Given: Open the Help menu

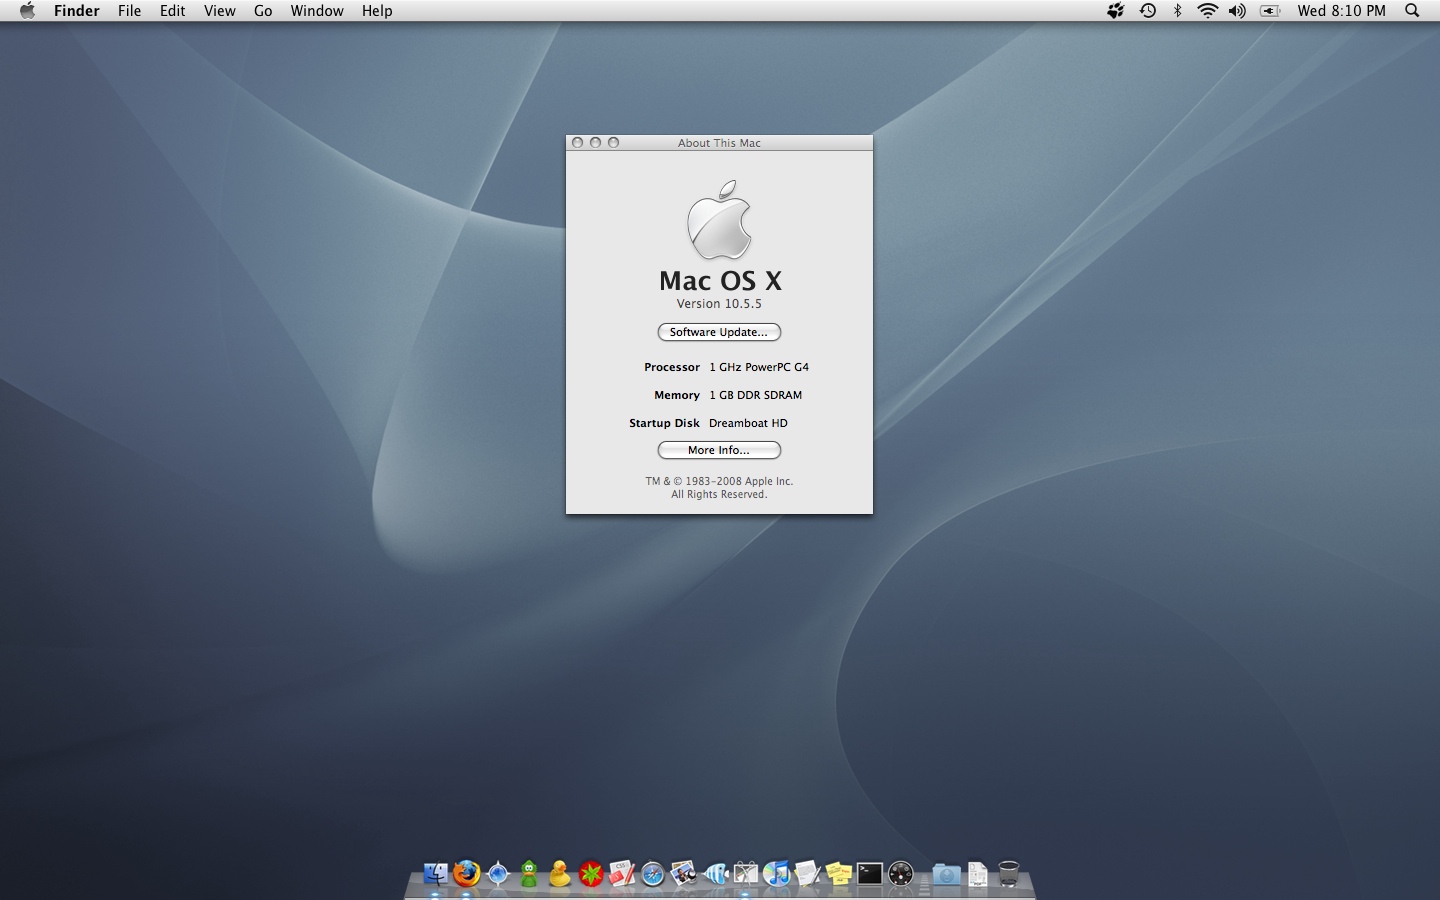Looking at the screenshot, I should point(377,11).
